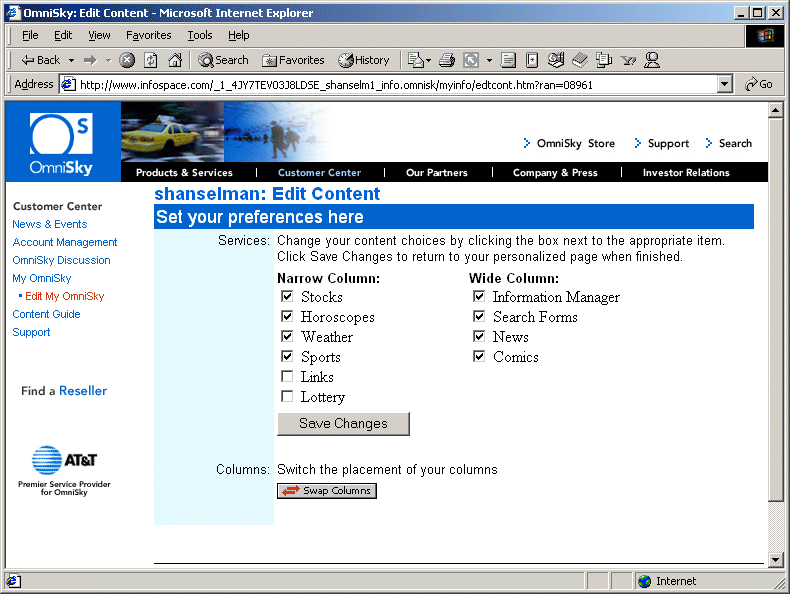Image resolution: width=790 pixels, height=594 pixels.
Task: Click the Go button
Action: [x=759, y=85]
